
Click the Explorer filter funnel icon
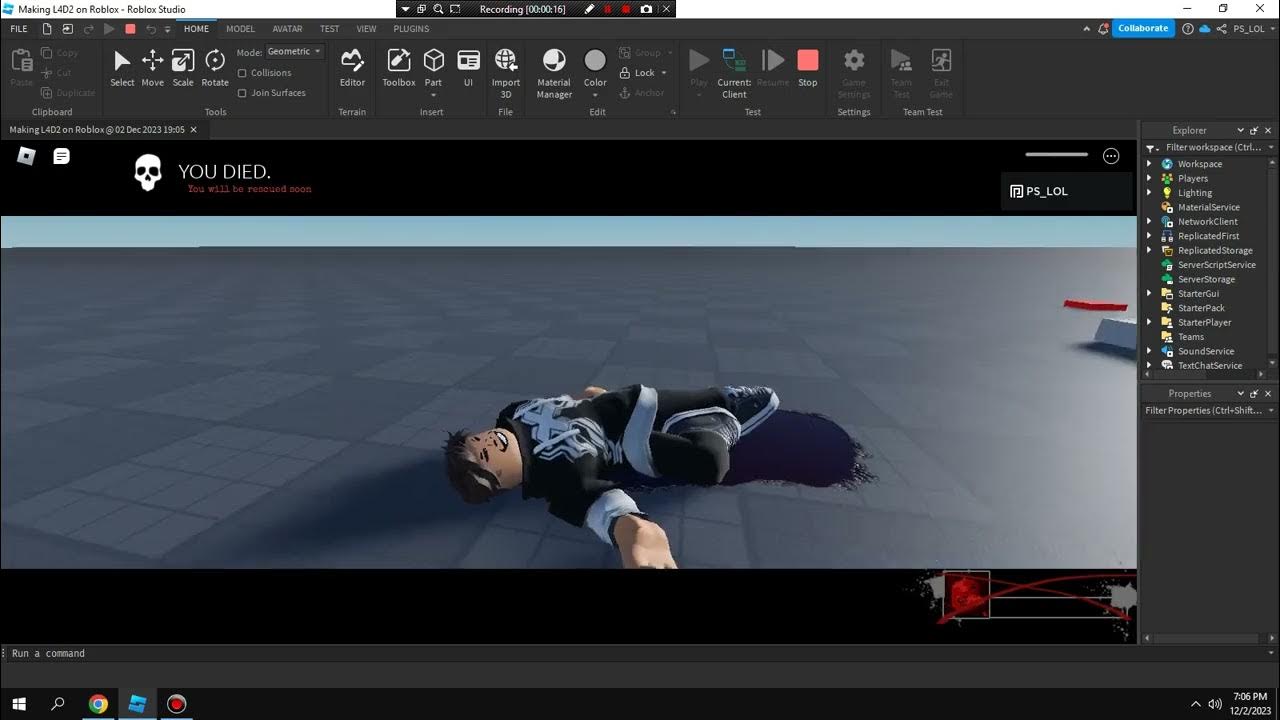point(1152,148)
